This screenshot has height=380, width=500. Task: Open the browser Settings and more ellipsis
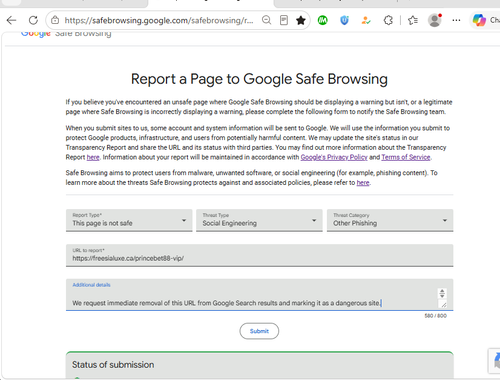[x=456, y=20]
